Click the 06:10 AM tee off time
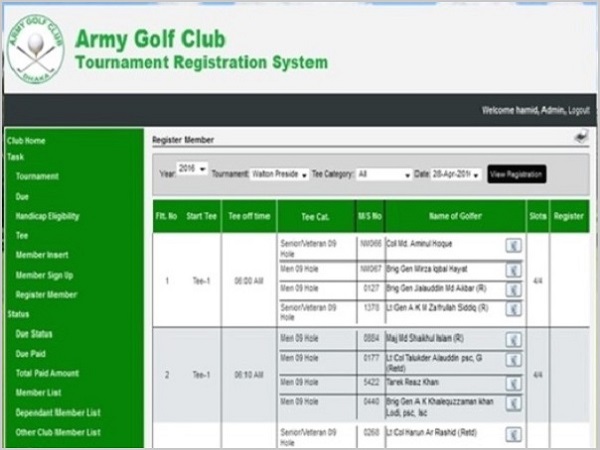This screenshot has width=600, height=450. [x=249, y=375]
